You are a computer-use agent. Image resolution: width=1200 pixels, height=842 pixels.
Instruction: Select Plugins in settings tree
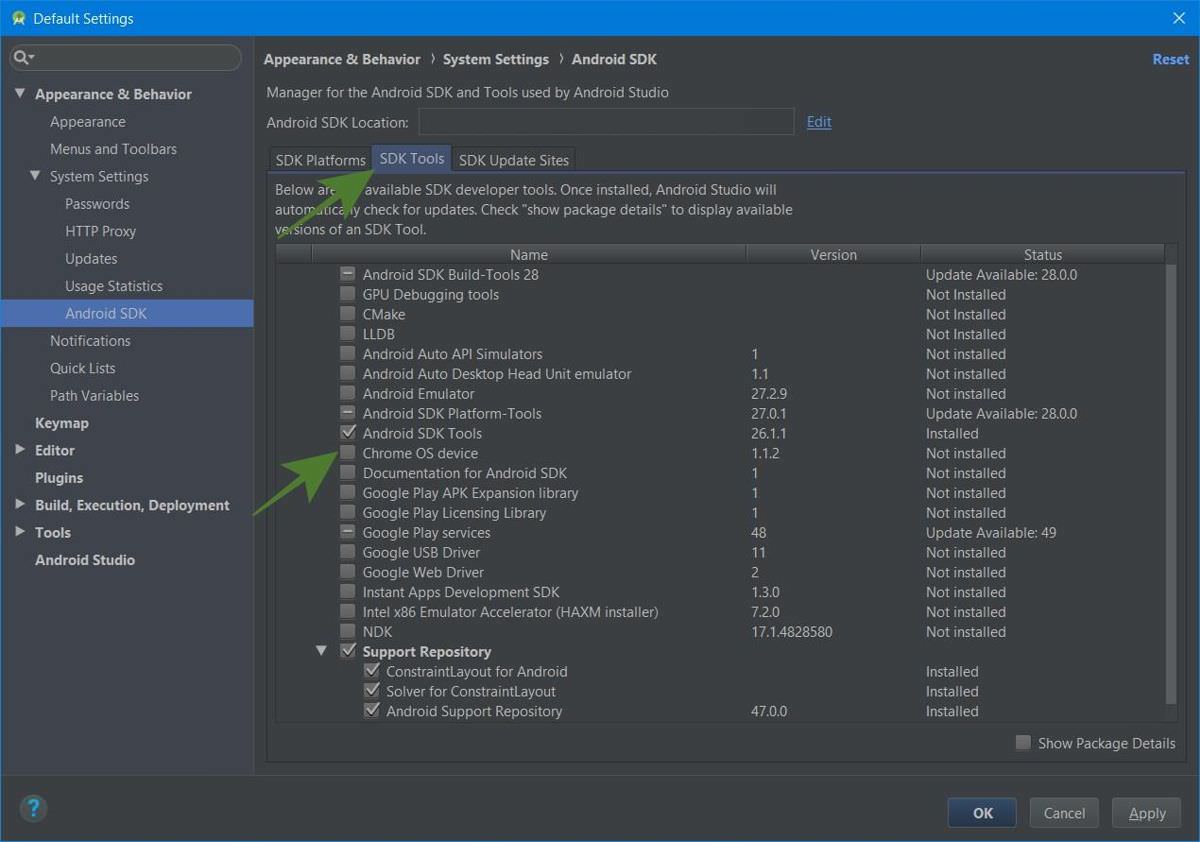click(59, 478)
